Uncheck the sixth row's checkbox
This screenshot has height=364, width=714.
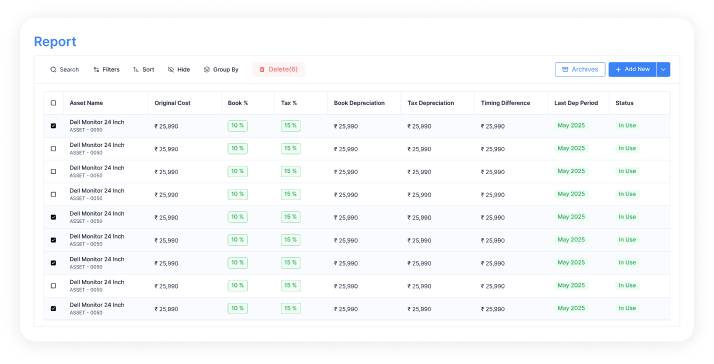53,240
